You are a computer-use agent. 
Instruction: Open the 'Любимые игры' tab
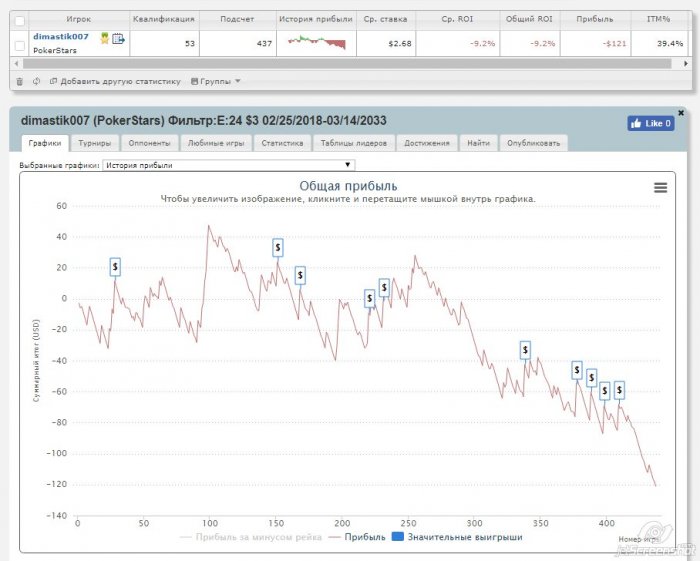216,143
